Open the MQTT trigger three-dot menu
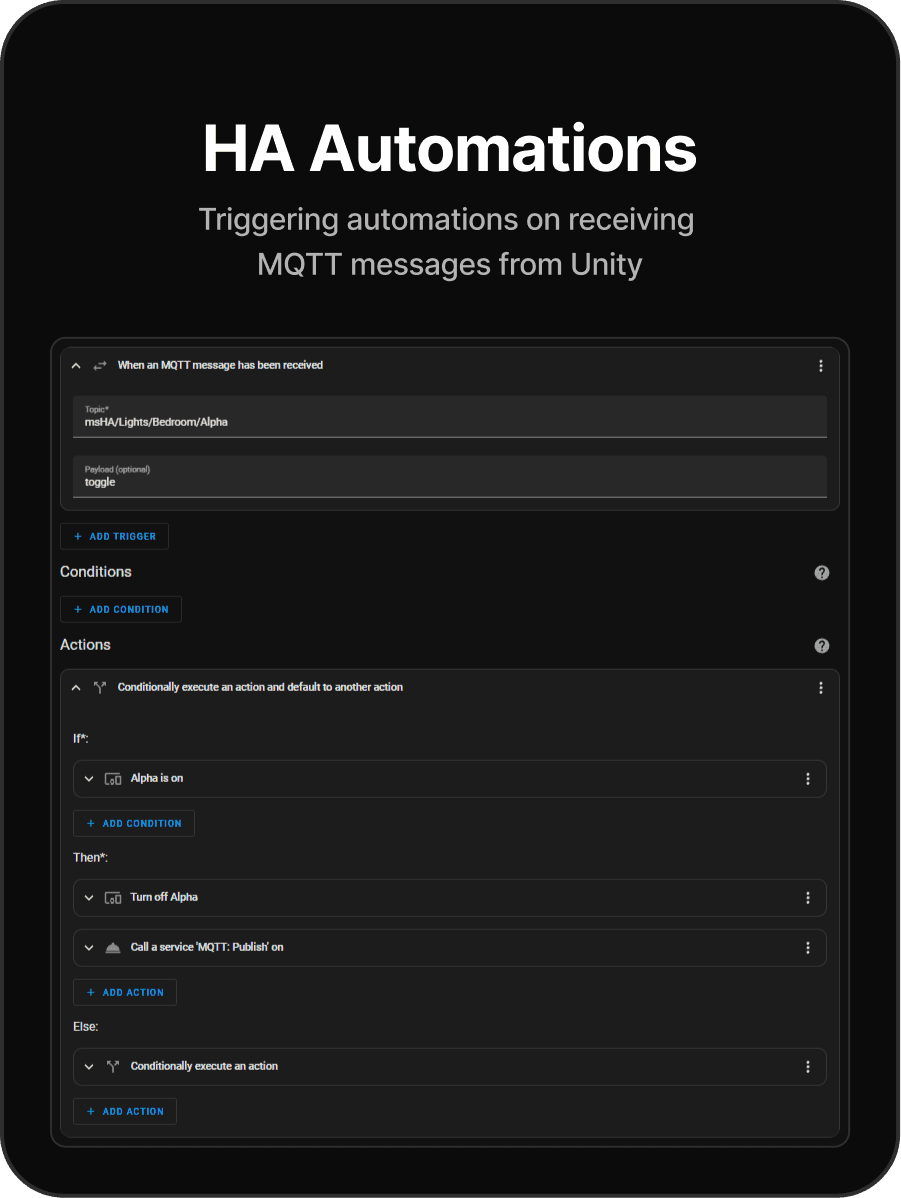 (821, 366)
